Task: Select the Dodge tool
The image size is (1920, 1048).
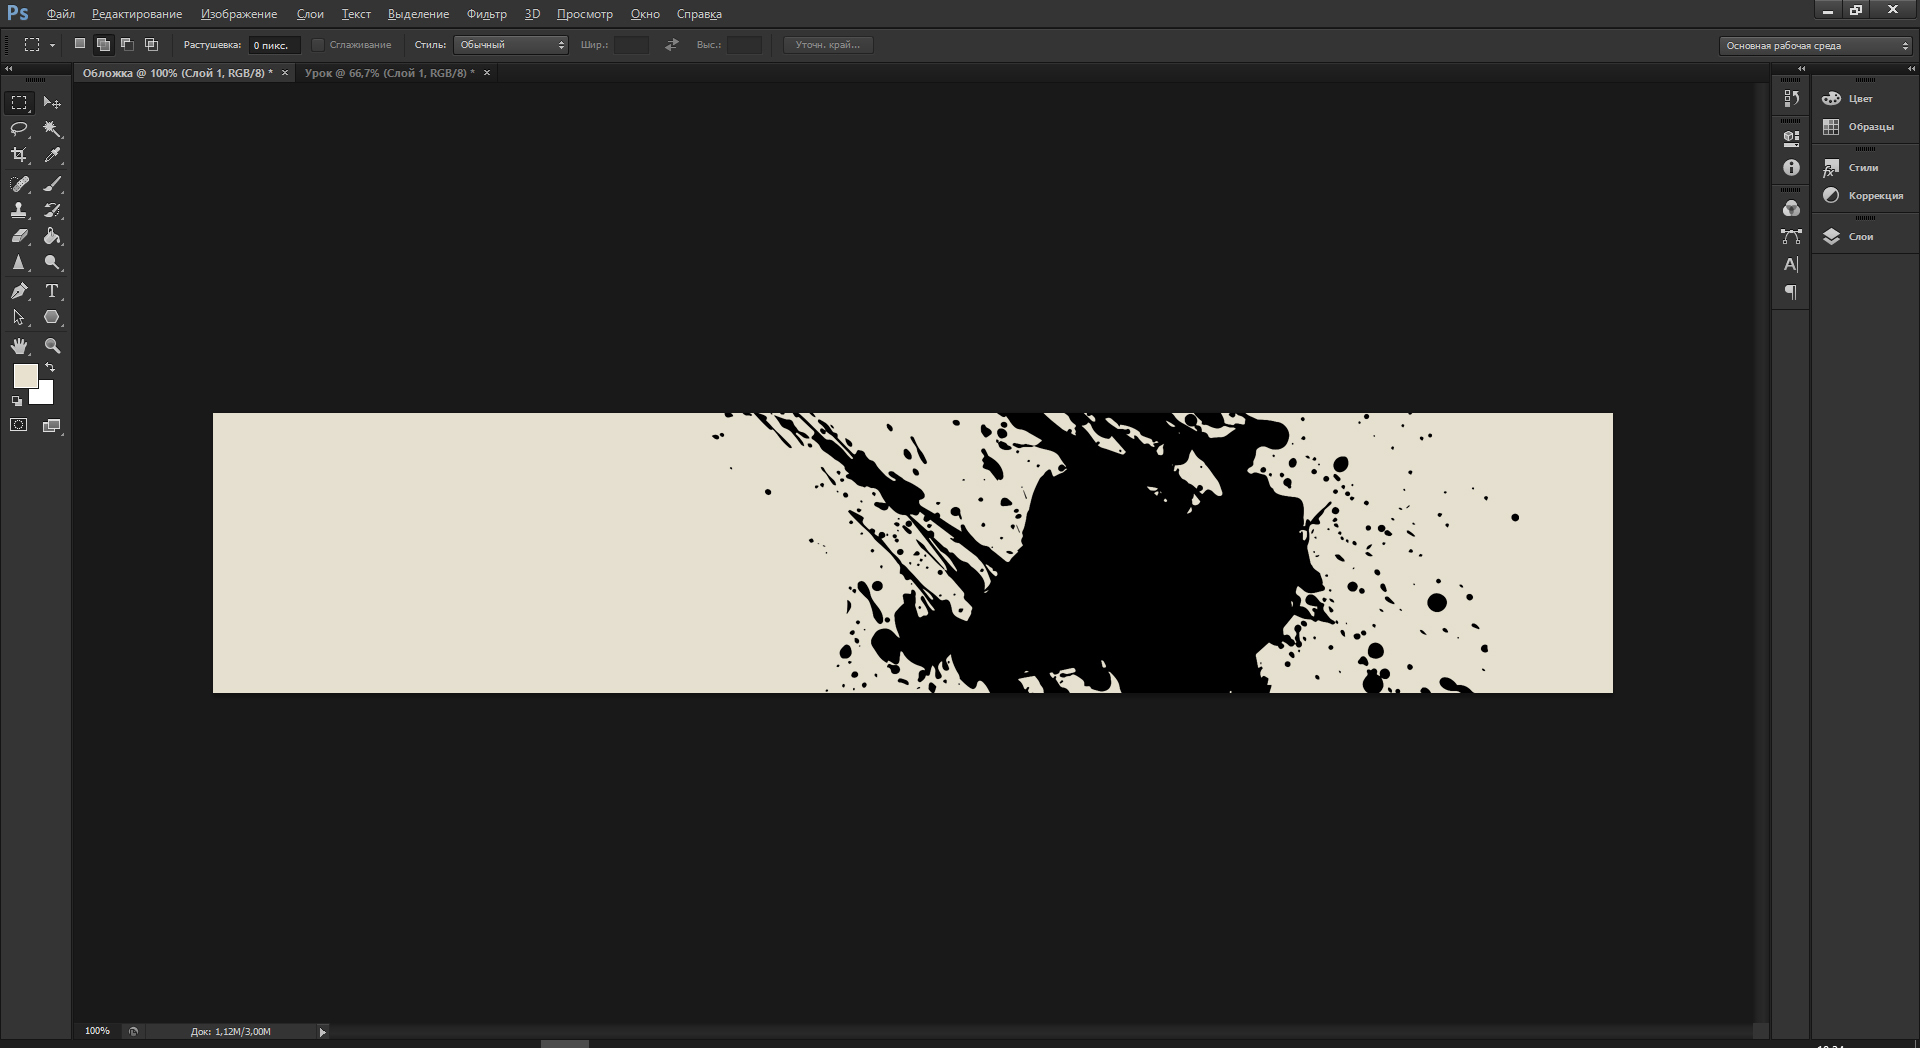Action: (x=52, y=262)
